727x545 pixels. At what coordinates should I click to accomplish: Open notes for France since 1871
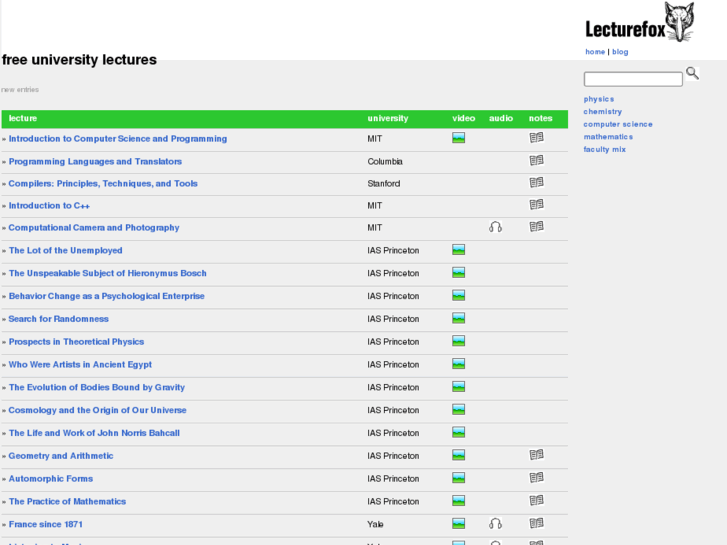coord(536,523)
